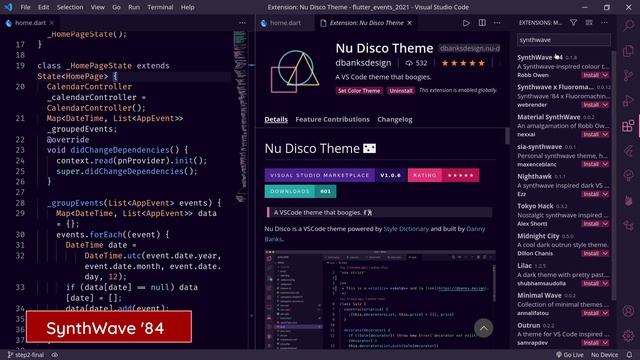Screen dimensions: 640x360
Task: Close the Extension: Nu Disco Theme tab
Action: [x=409, y=23]
